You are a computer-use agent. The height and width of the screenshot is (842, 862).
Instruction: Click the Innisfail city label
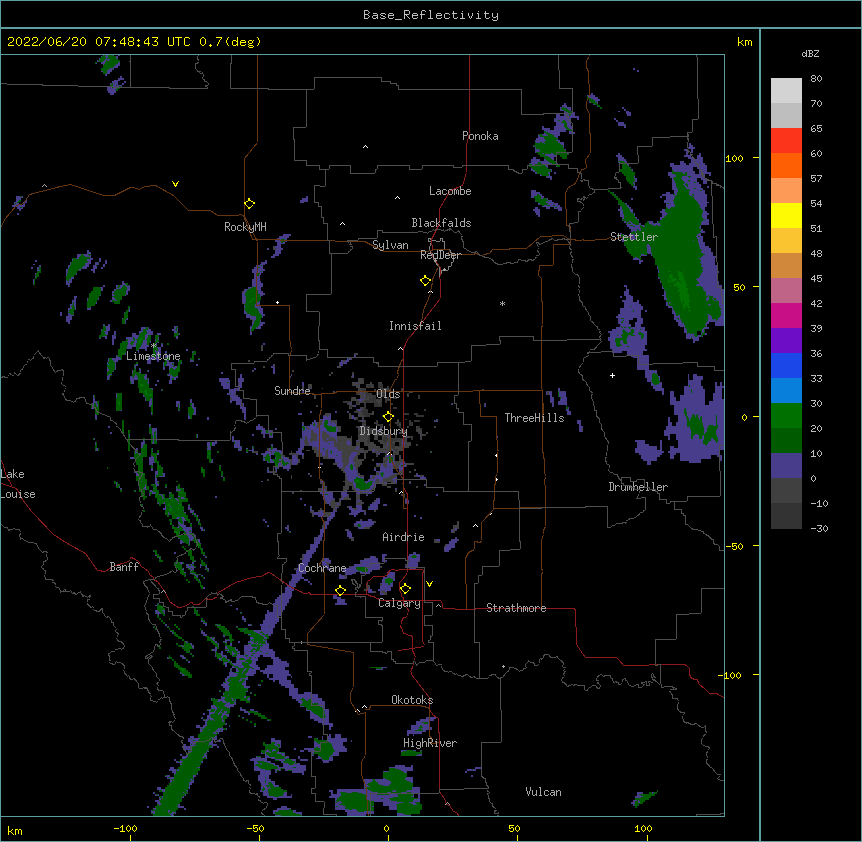tap(415, 326)
